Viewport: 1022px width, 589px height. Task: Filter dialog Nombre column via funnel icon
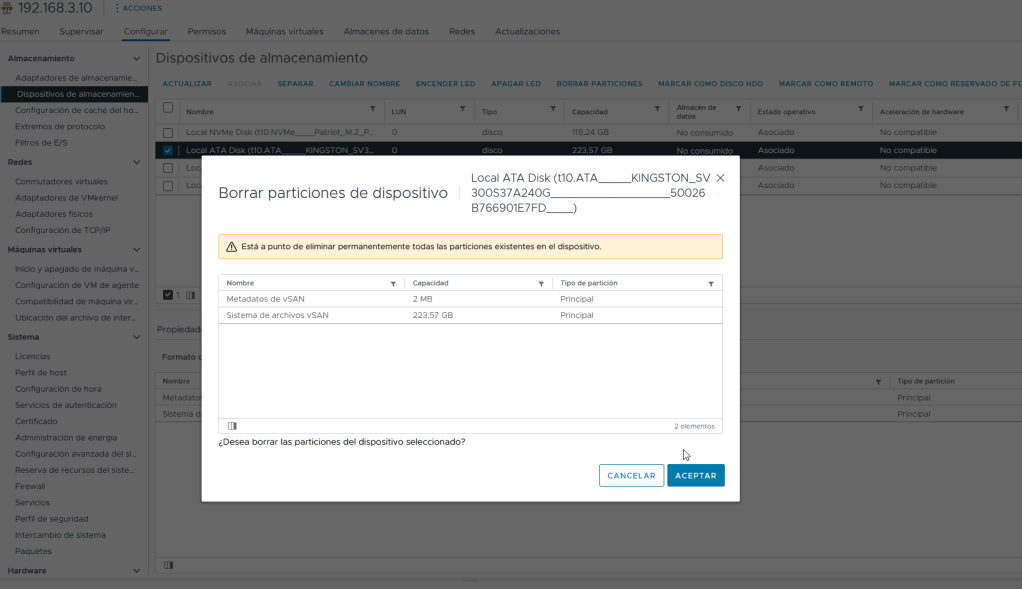click(393, 284)
